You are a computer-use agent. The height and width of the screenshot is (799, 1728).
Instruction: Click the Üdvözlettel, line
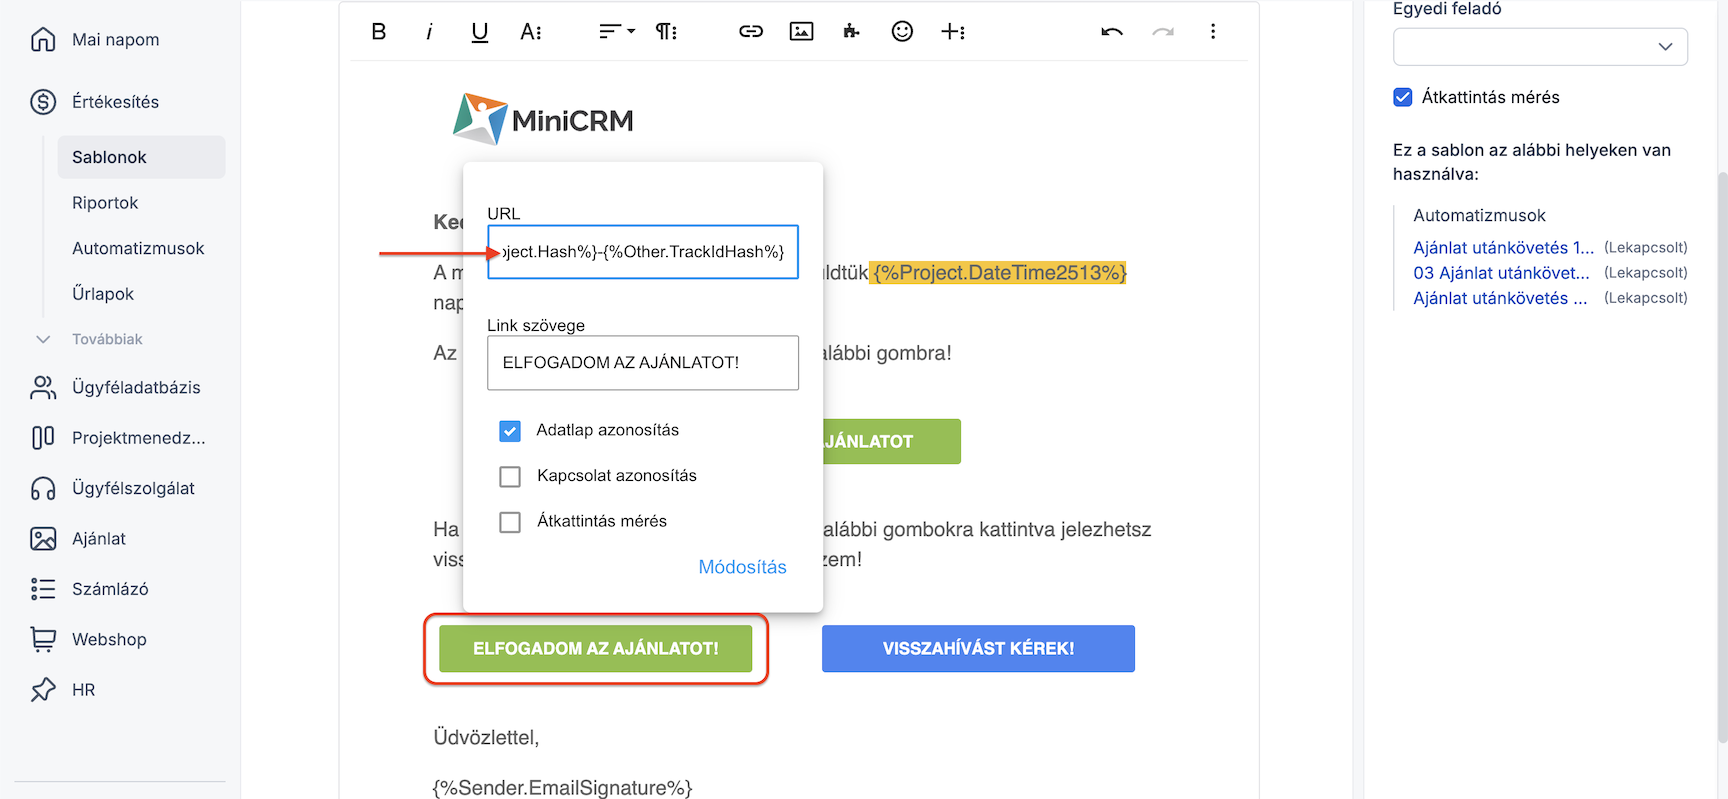click(486, 738)
